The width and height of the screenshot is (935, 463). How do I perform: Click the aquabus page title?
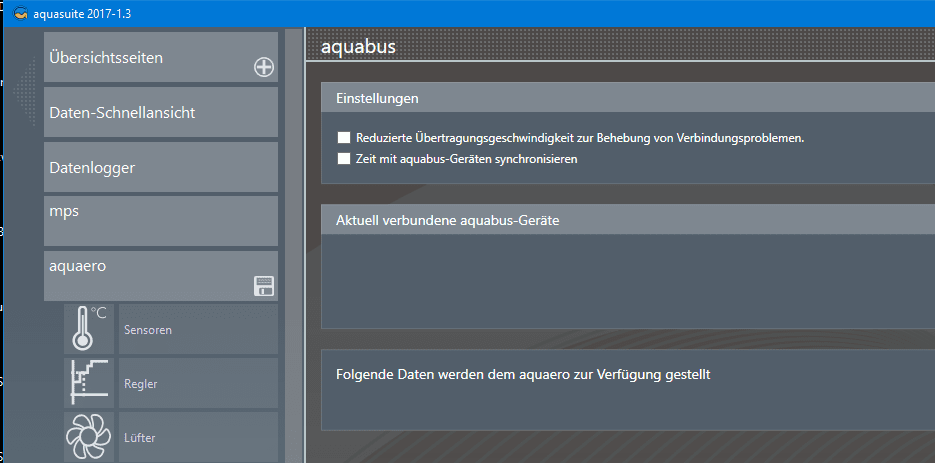(358, 47)
